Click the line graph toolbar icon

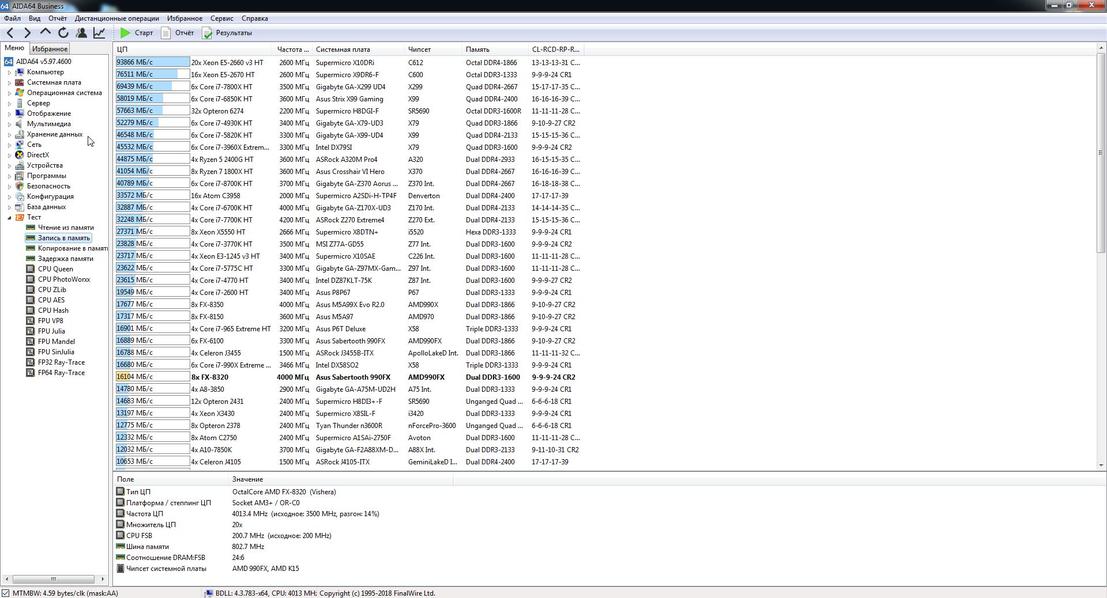[100, 32]
